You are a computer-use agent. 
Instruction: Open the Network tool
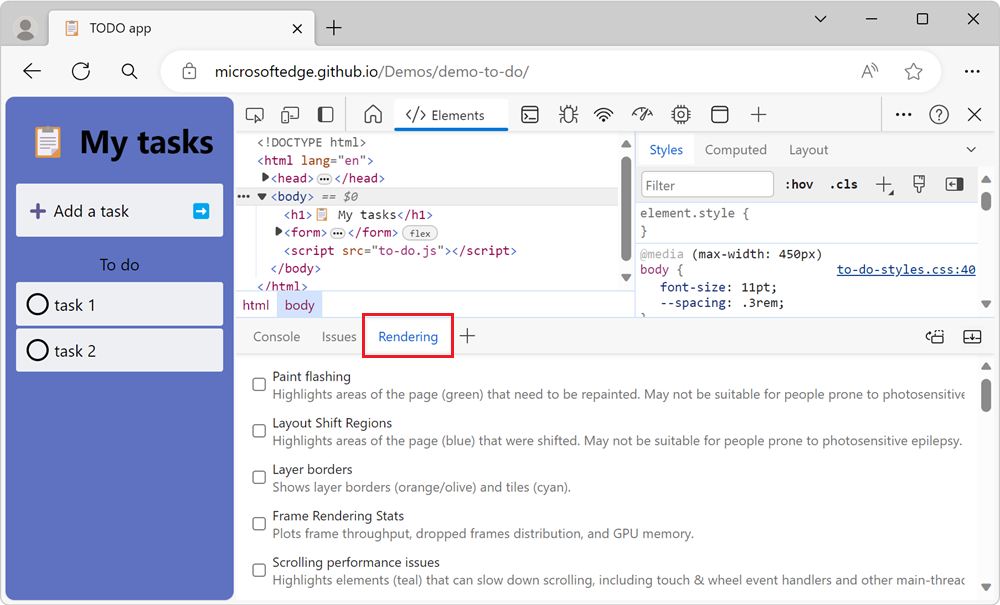pos(603,114)
